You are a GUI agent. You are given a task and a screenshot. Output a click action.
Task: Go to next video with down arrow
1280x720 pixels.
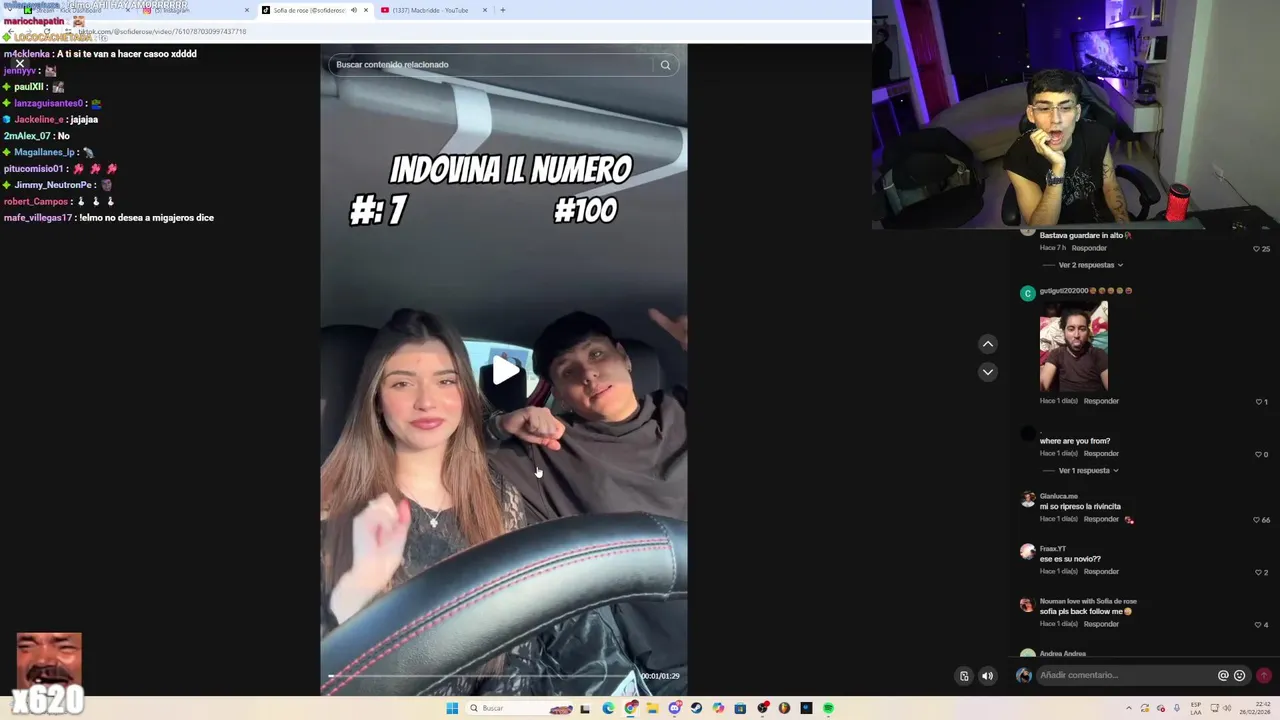[x=987, y=372]
